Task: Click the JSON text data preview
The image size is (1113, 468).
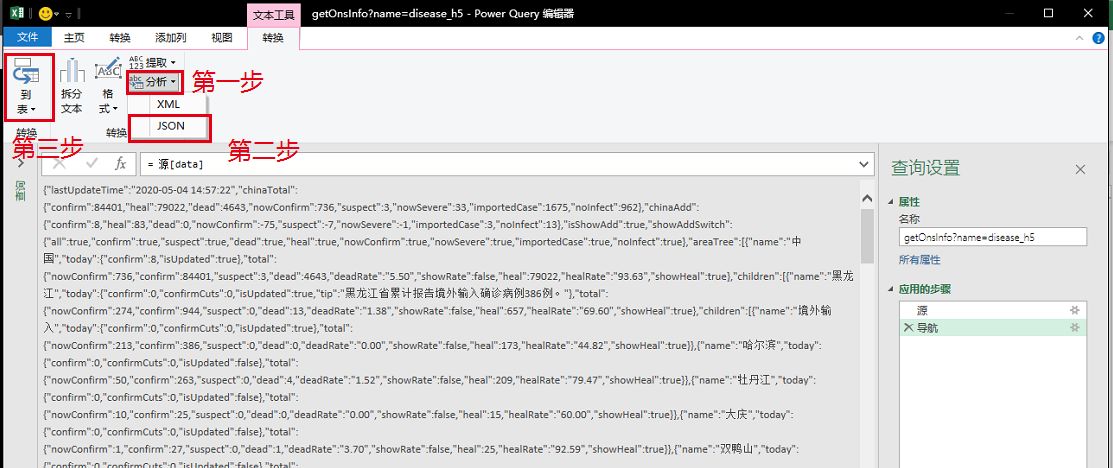Action: pyautogui.click(x=449, y=327)
